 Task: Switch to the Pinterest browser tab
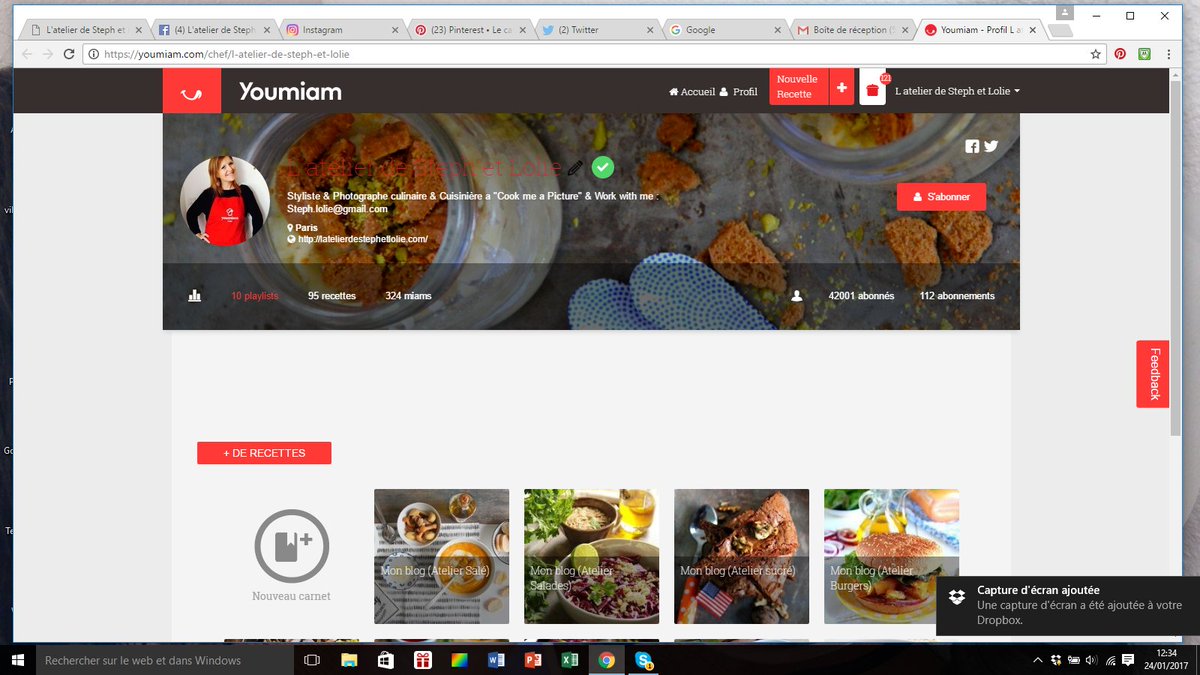tap(469, 30)
